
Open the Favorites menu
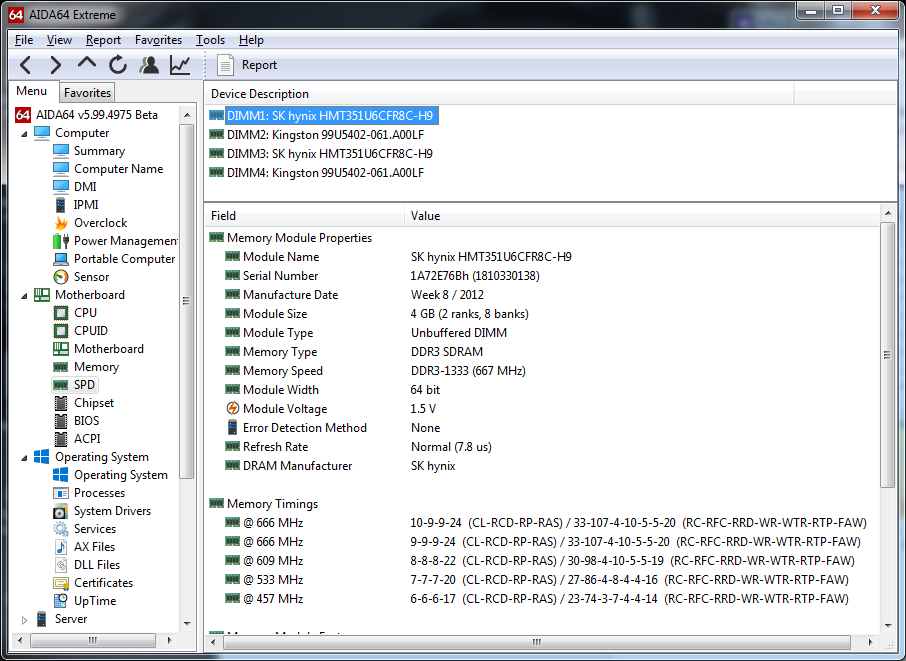tap(158, 40)
